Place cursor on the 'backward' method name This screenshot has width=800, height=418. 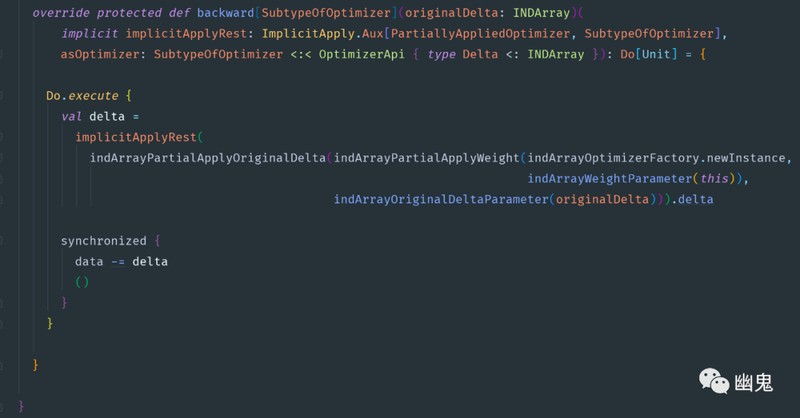[226, 13]
